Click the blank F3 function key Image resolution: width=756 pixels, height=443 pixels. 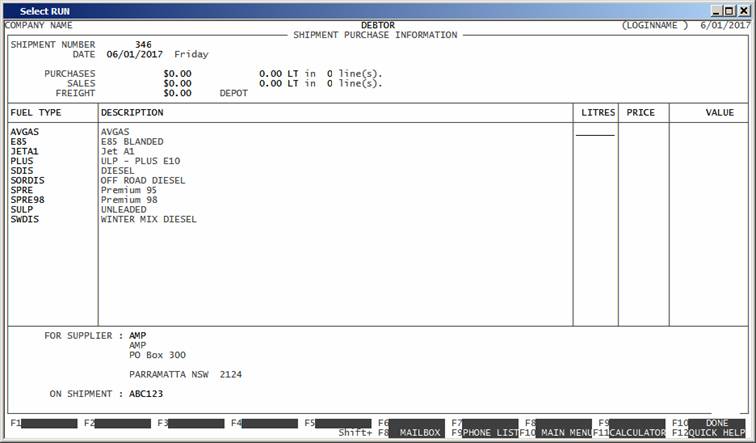tap(196, 423)
